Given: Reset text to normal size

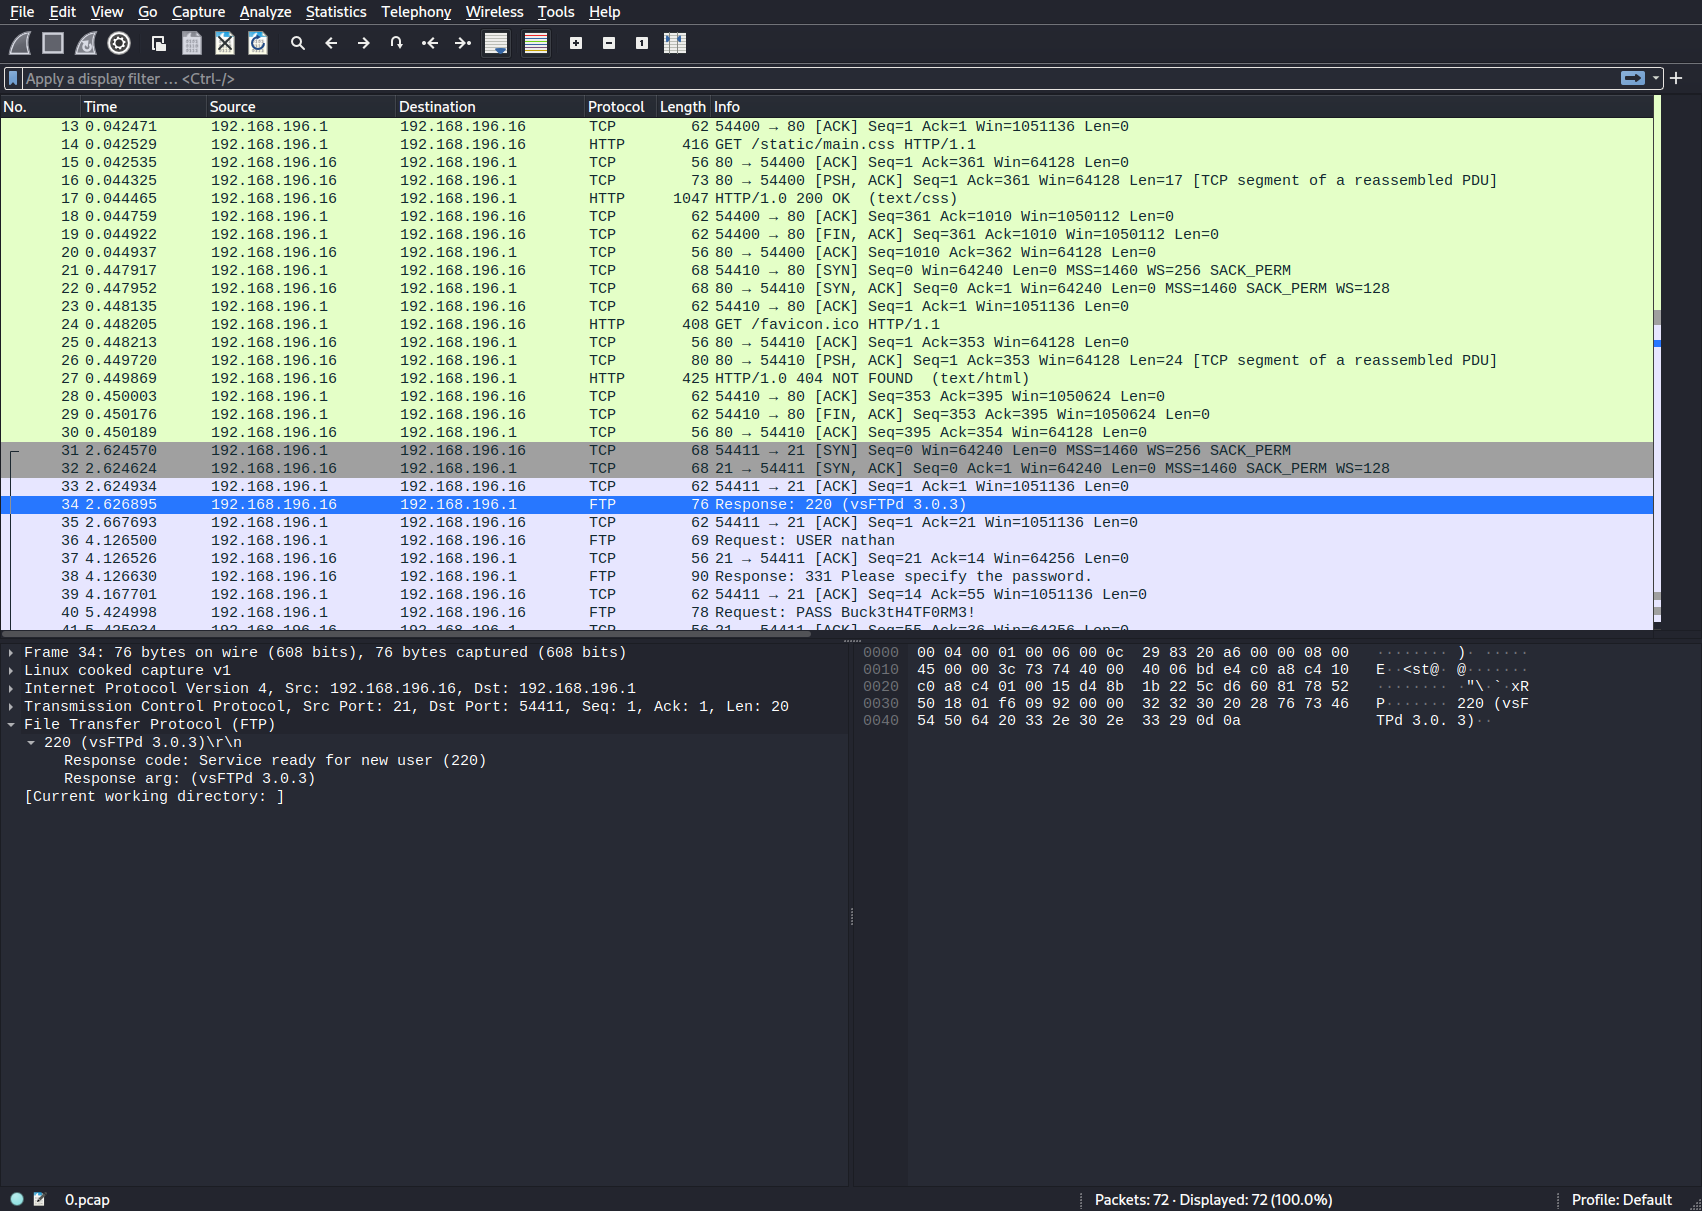Looking at the screenshot, I should (x=642, y=43).
